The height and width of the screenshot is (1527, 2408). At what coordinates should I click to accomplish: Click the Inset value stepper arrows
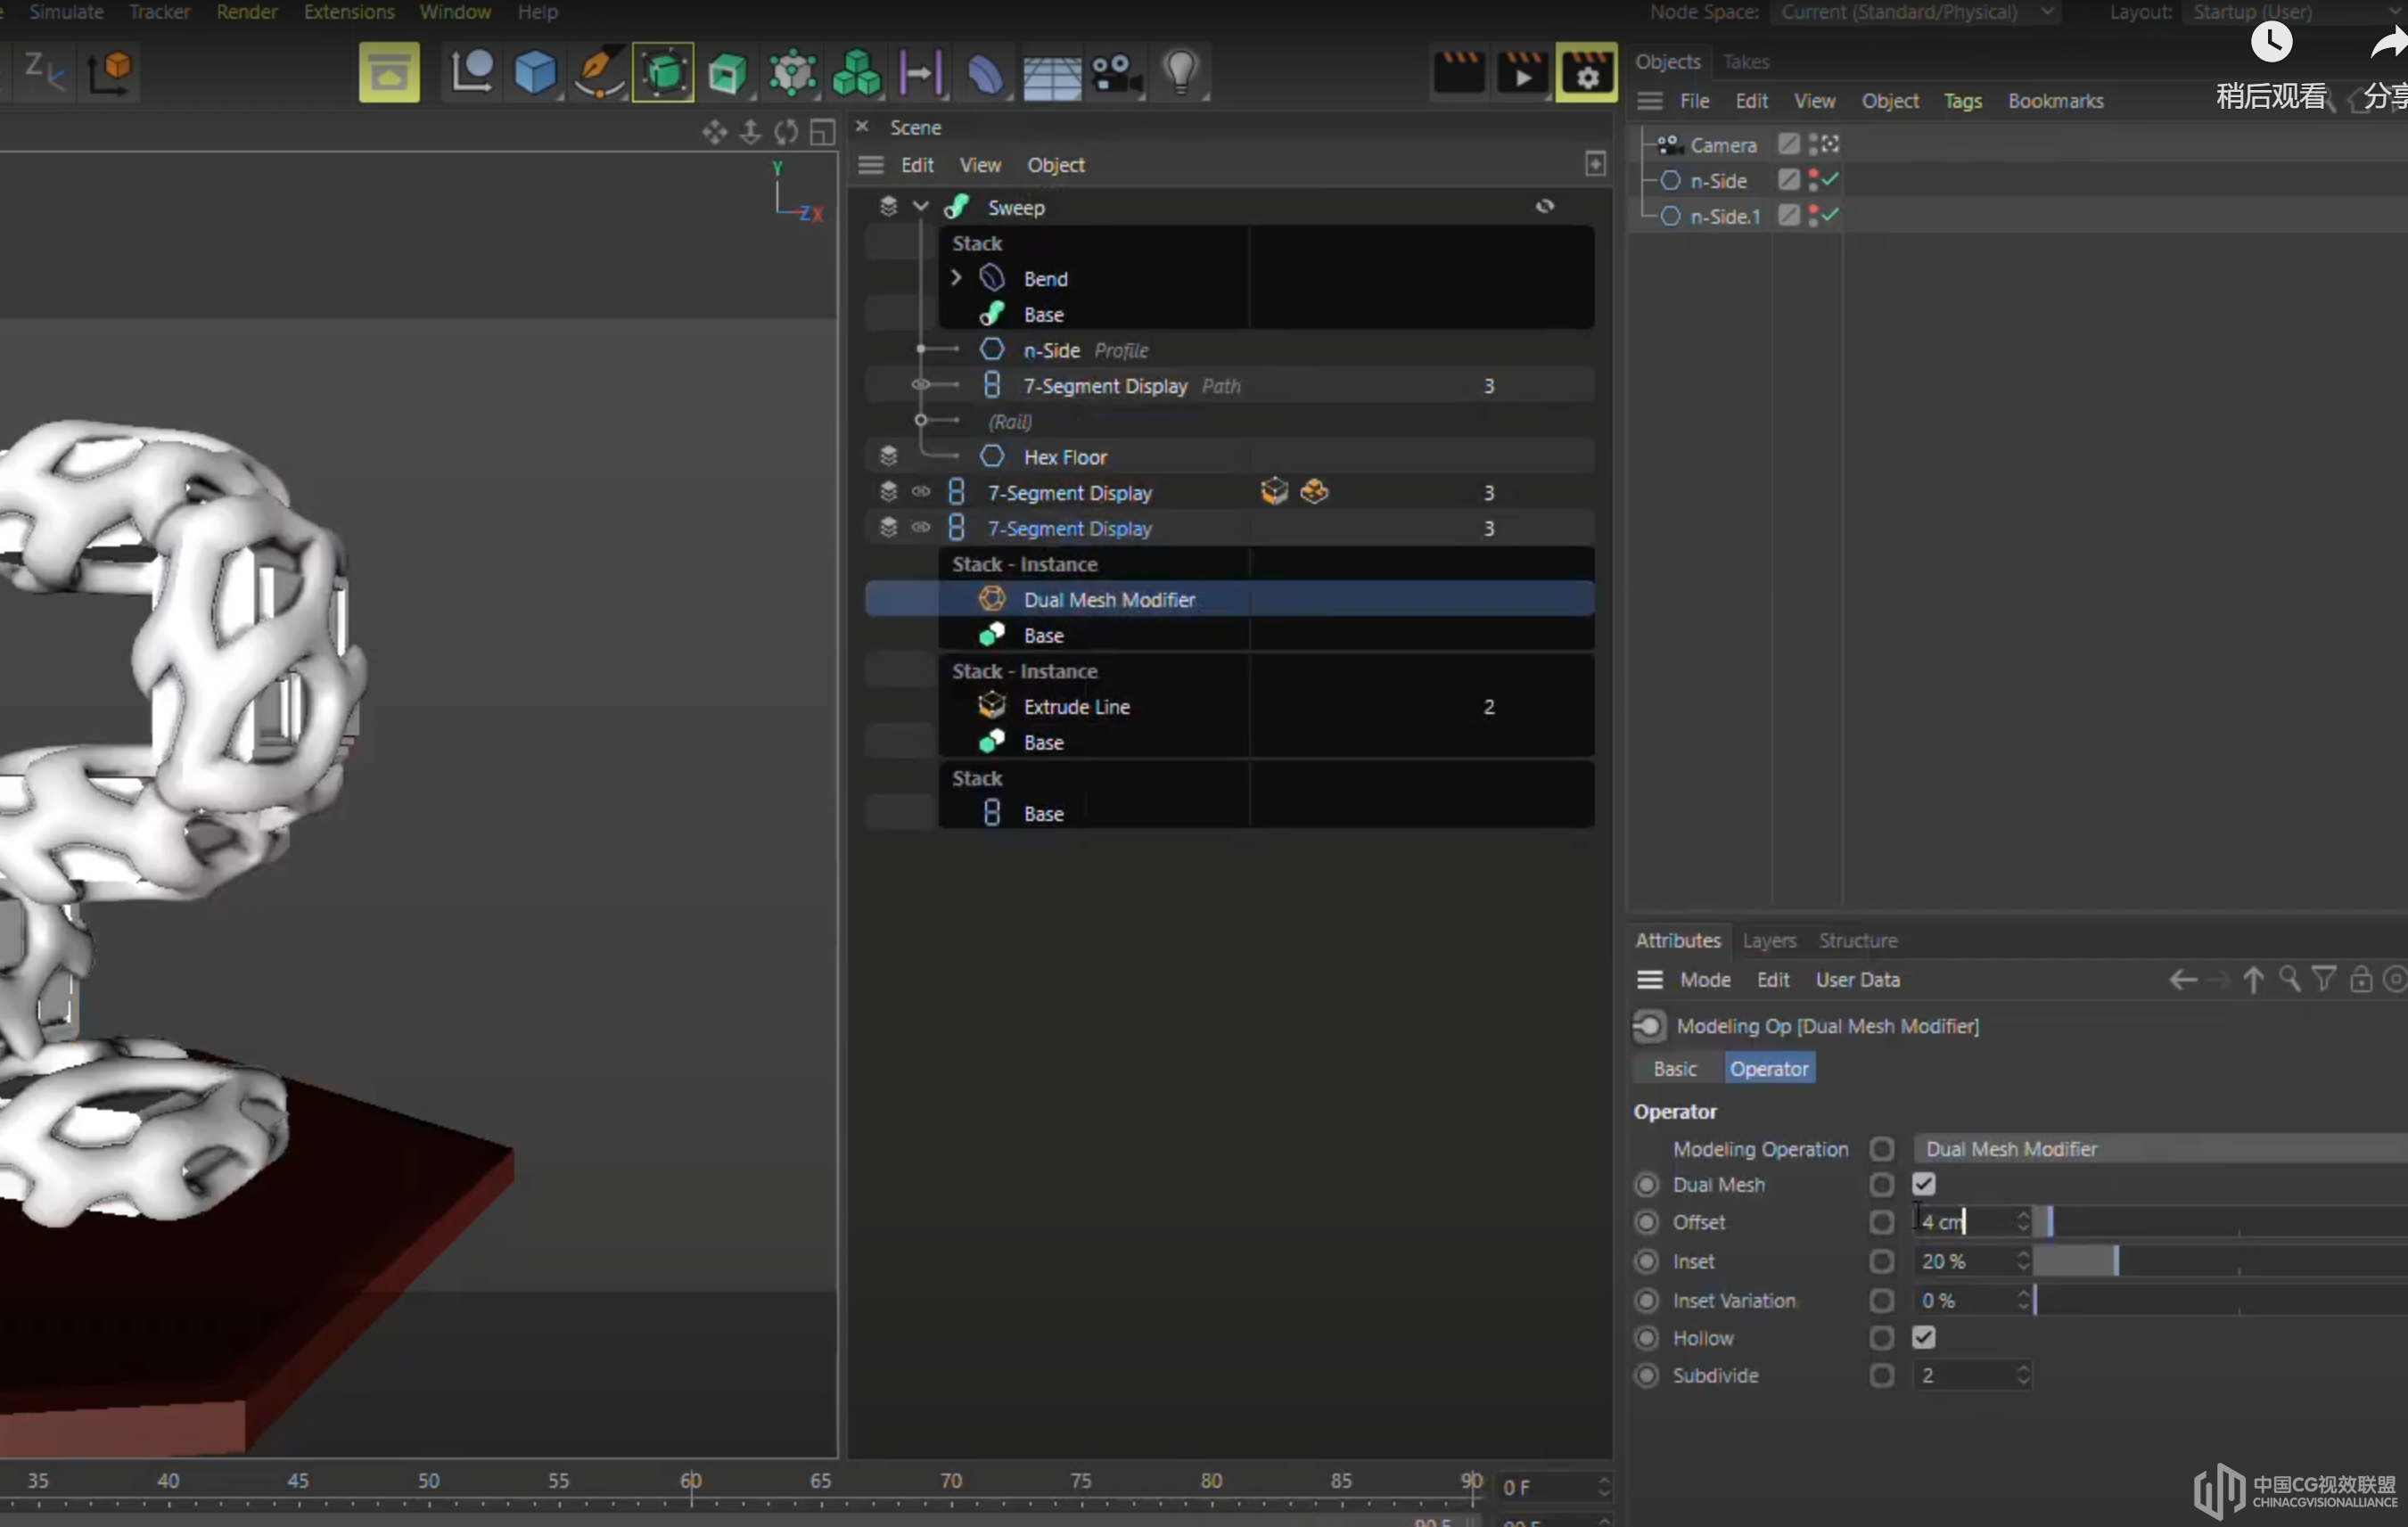pyautogui.click(x=2023, y=1262)
